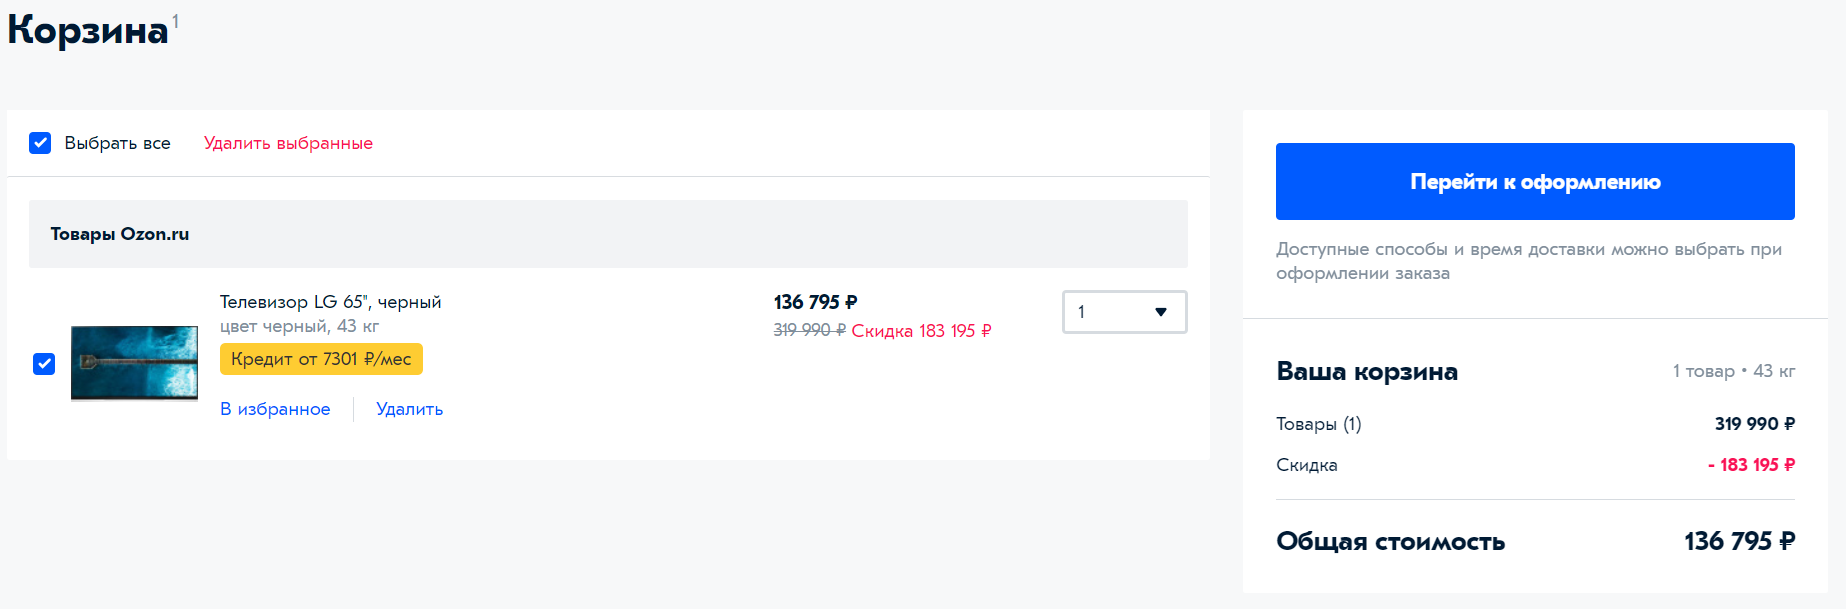Remove the item with "Удалить" link
Screen dimensions: 1846x609
tap(409, 409)
